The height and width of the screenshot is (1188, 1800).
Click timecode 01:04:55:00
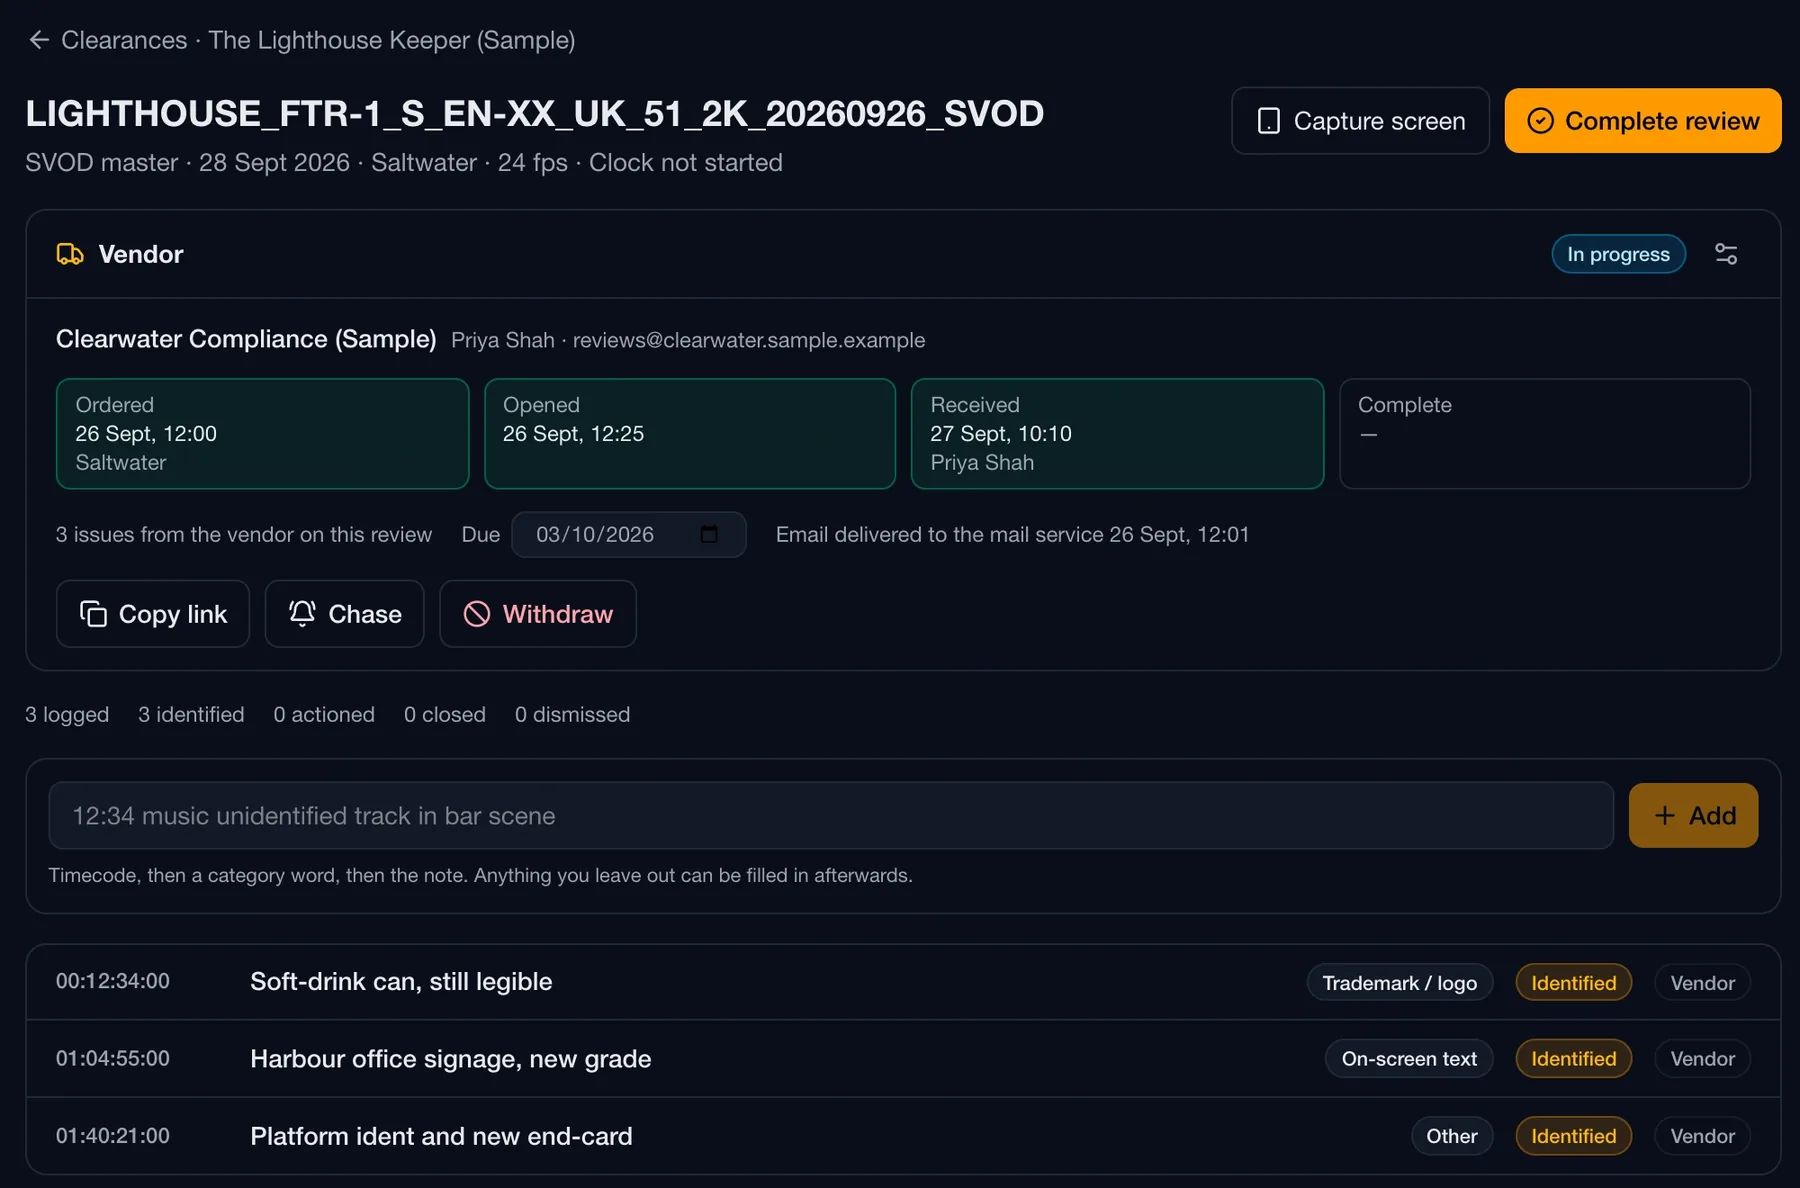113,1058
